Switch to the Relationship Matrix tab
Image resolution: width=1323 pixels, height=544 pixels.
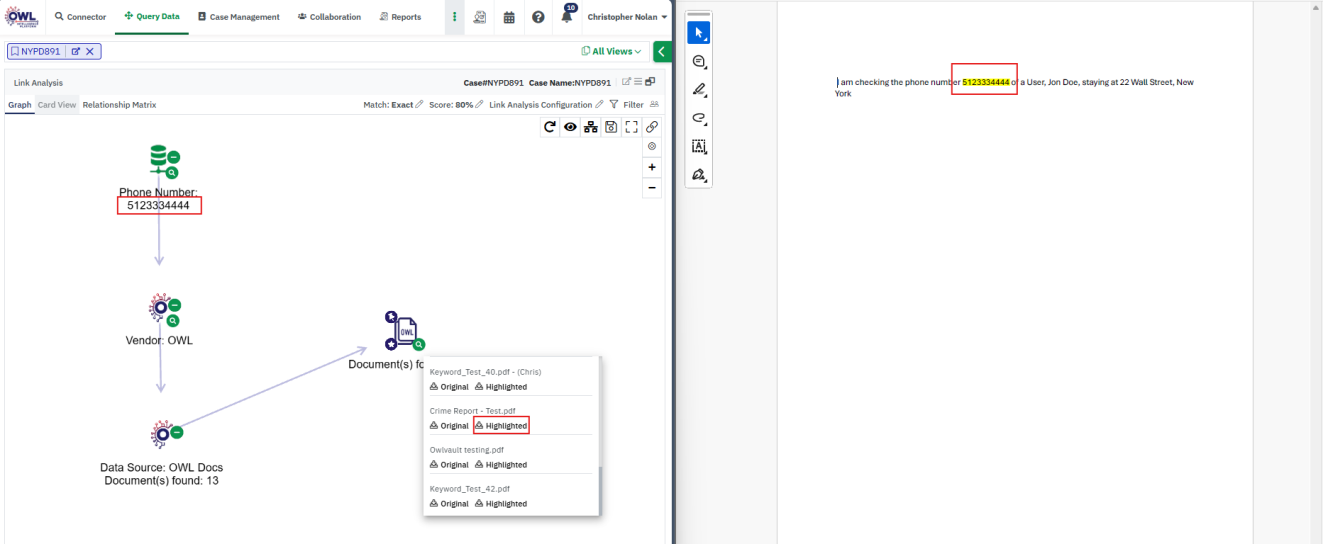point(119,105)
